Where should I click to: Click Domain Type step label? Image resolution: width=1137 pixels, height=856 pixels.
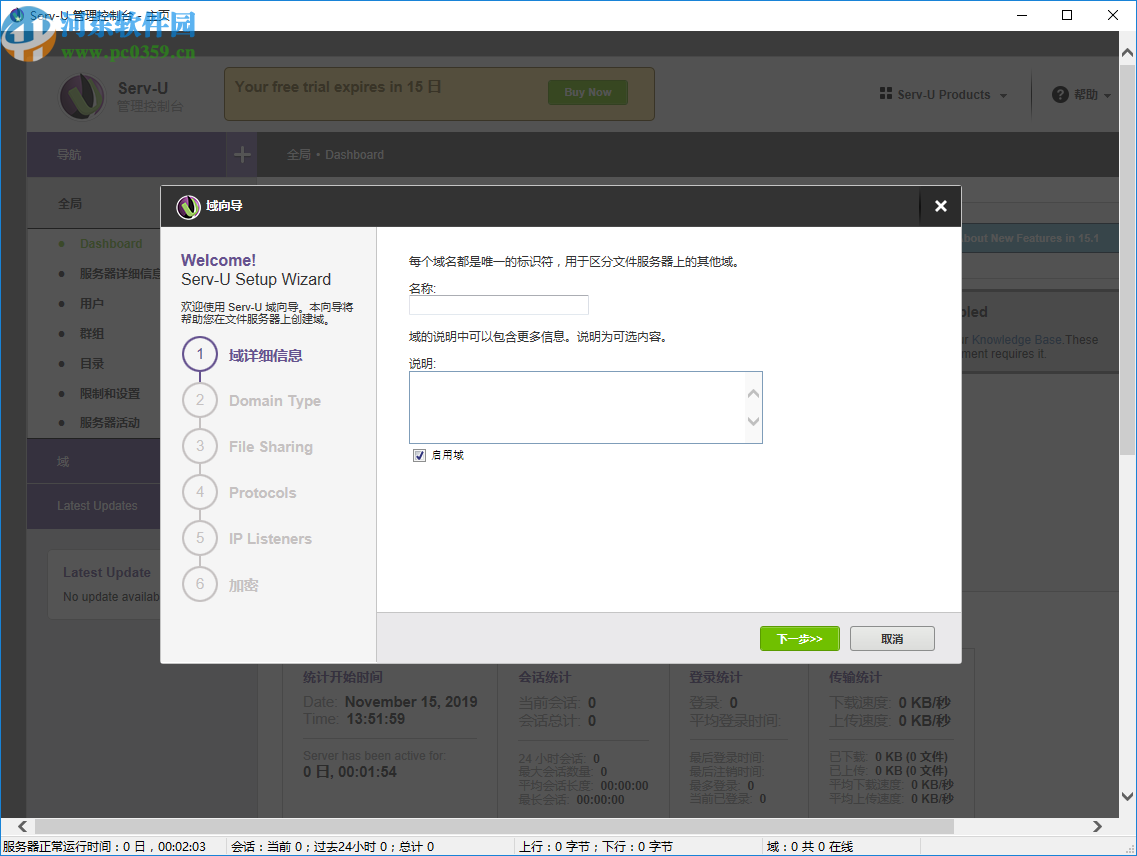click(275, 400)
